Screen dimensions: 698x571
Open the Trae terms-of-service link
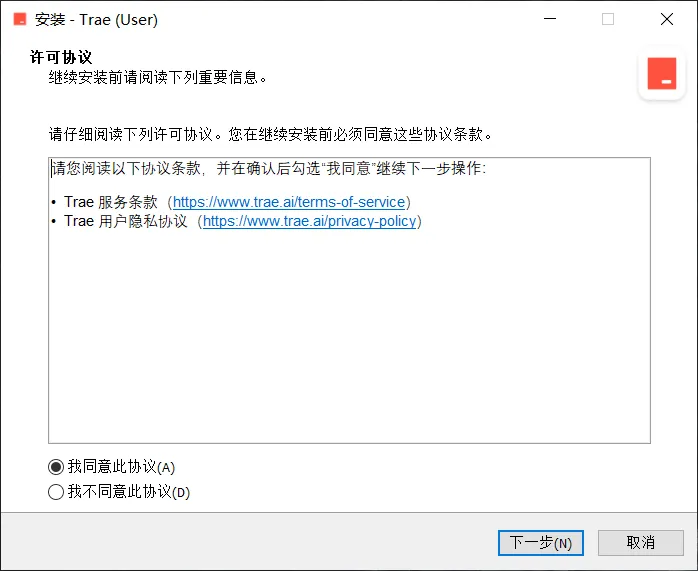click(289, 202)
